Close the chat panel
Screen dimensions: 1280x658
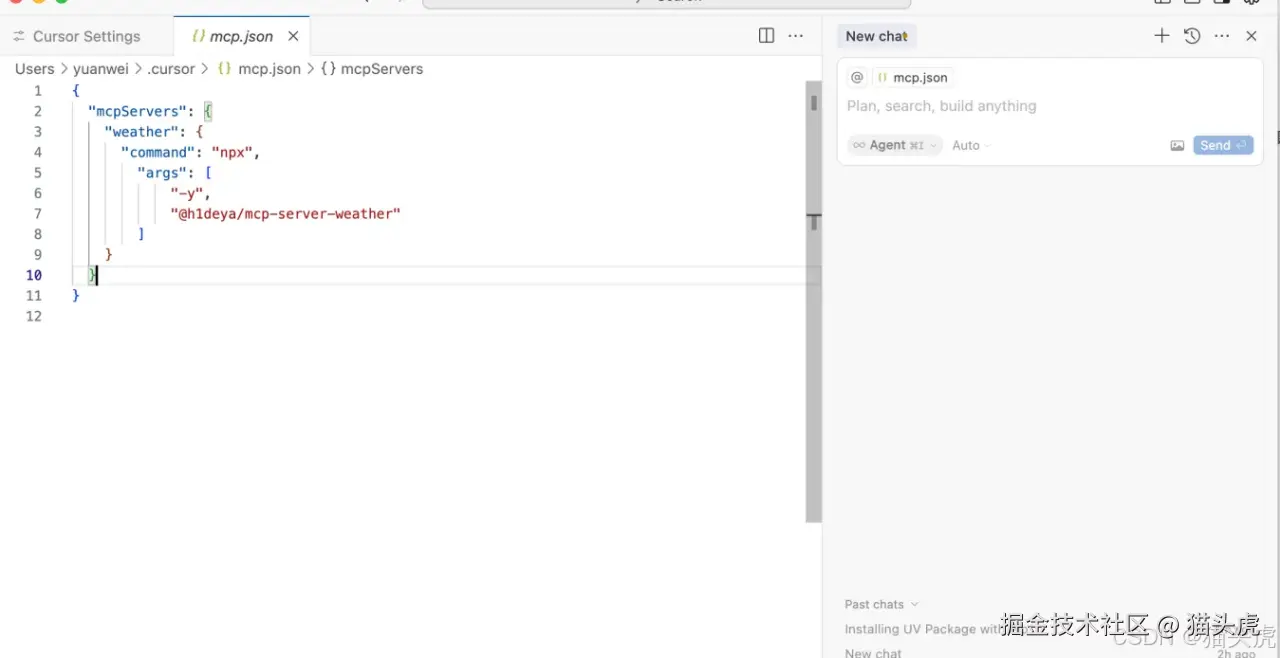(x=1251, y=36)
